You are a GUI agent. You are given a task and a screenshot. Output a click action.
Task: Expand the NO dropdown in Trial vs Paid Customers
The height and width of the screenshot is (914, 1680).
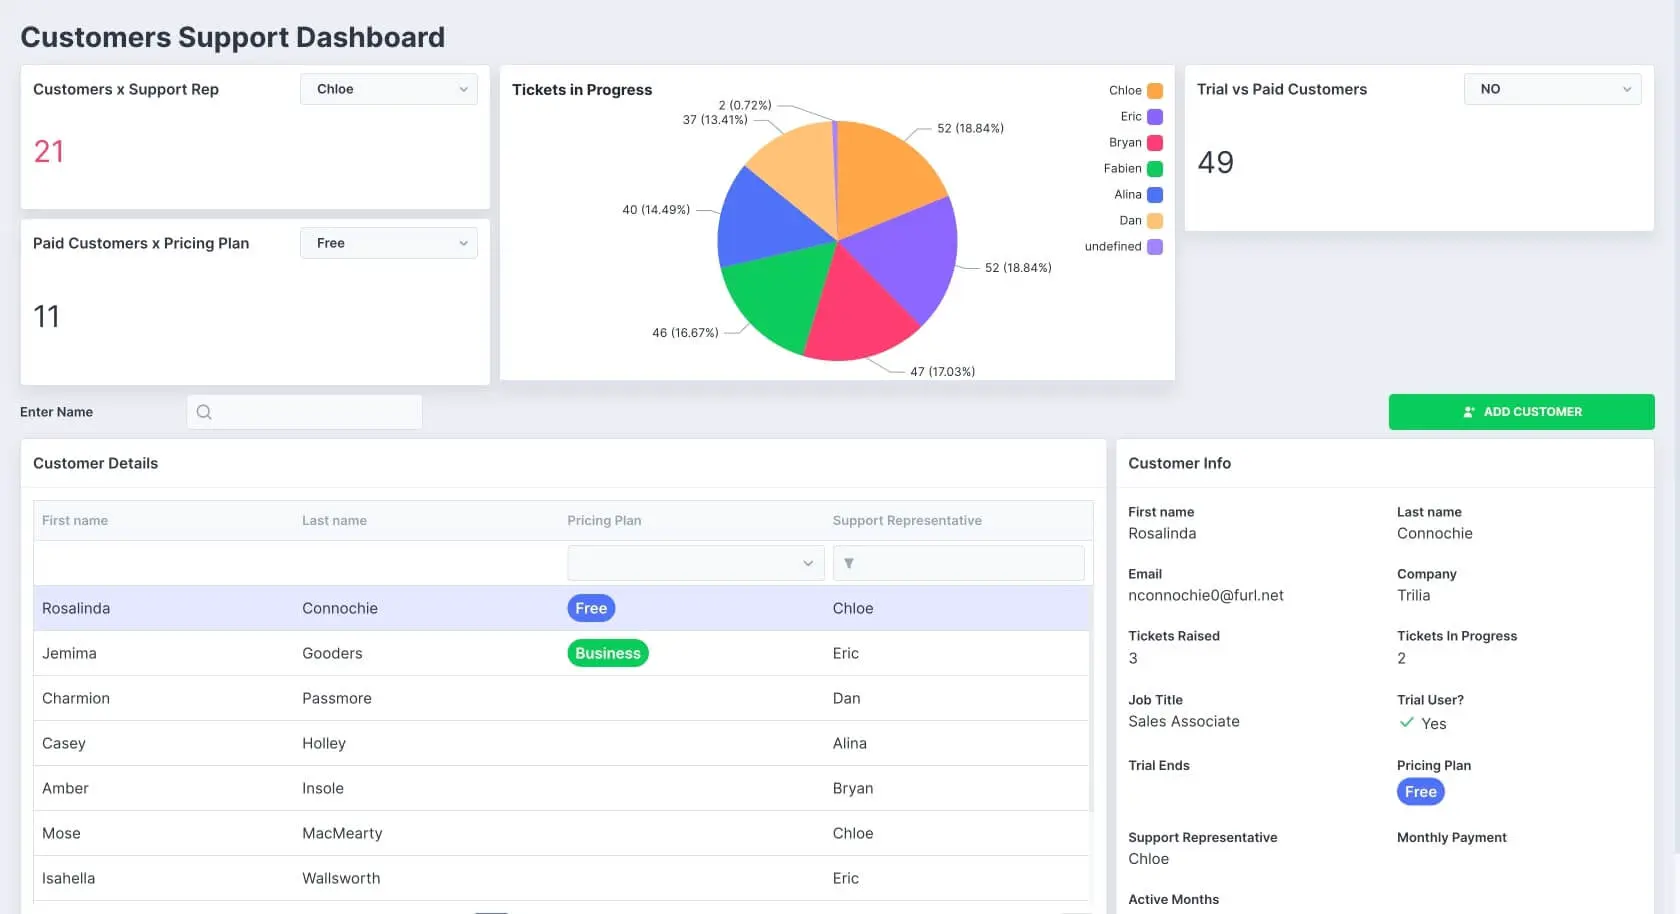1551,89
